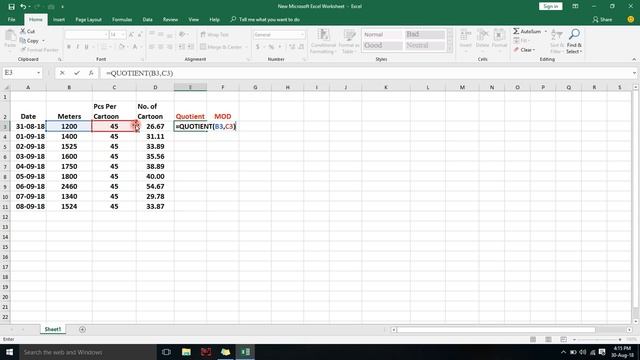Click the Find & Select magnifier icon
Viewport: 640px width, 360px height.
pyautogui.click(x=574, y=34)
